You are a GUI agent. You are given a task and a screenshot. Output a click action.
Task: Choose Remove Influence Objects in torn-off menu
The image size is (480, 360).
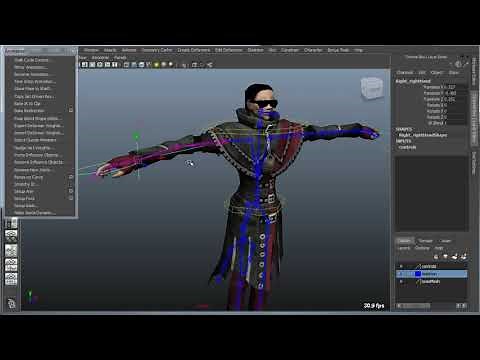pyautogui.click(x=39, y=162)
